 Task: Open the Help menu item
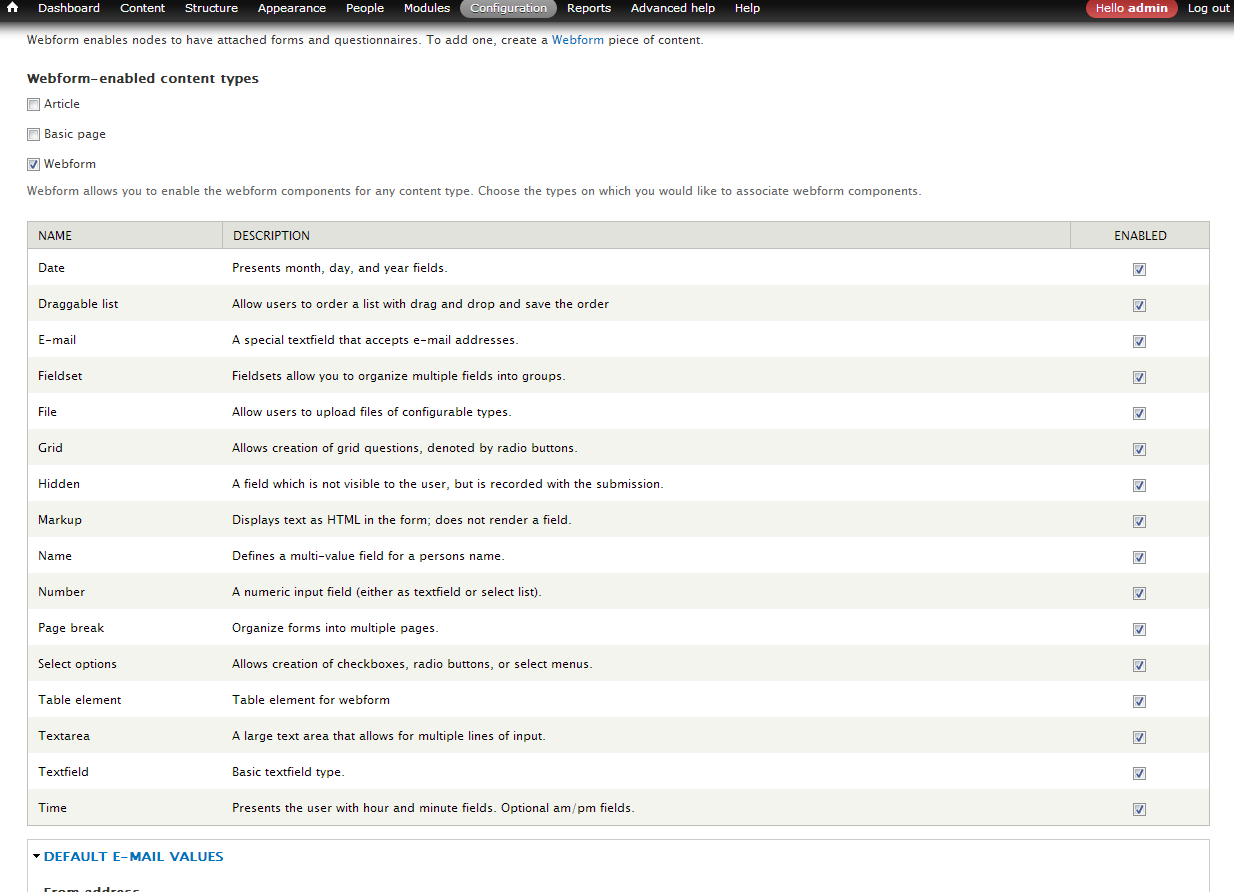click(x=747, y=8)
